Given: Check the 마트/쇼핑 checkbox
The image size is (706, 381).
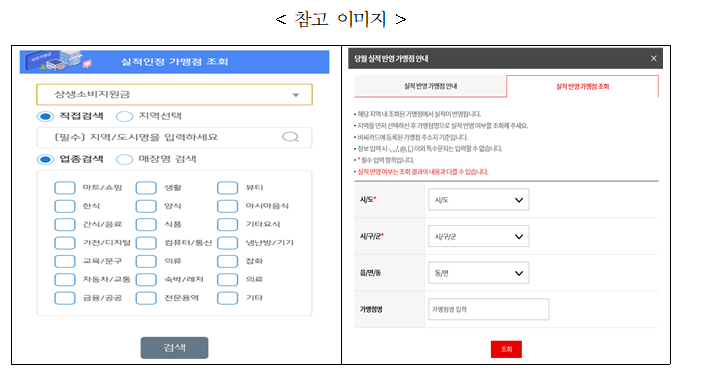Looking at the screenshot, I should (x=65, y=188).
